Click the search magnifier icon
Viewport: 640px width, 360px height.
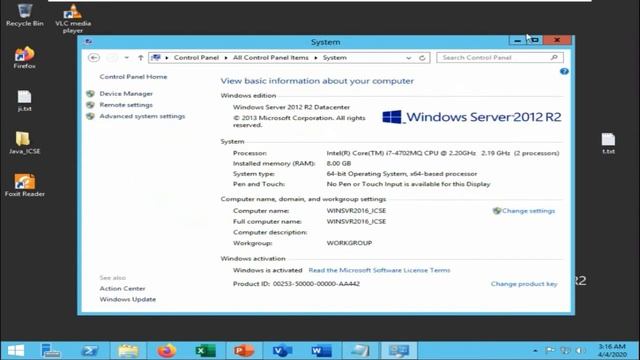tap(554, 58)
